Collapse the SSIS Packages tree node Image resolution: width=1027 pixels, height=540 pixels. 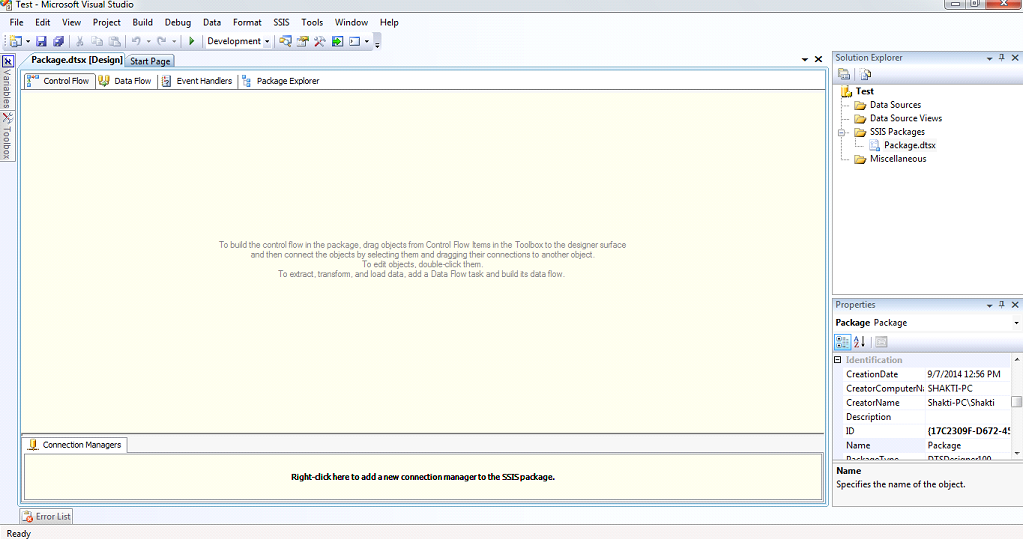(842, 132)
